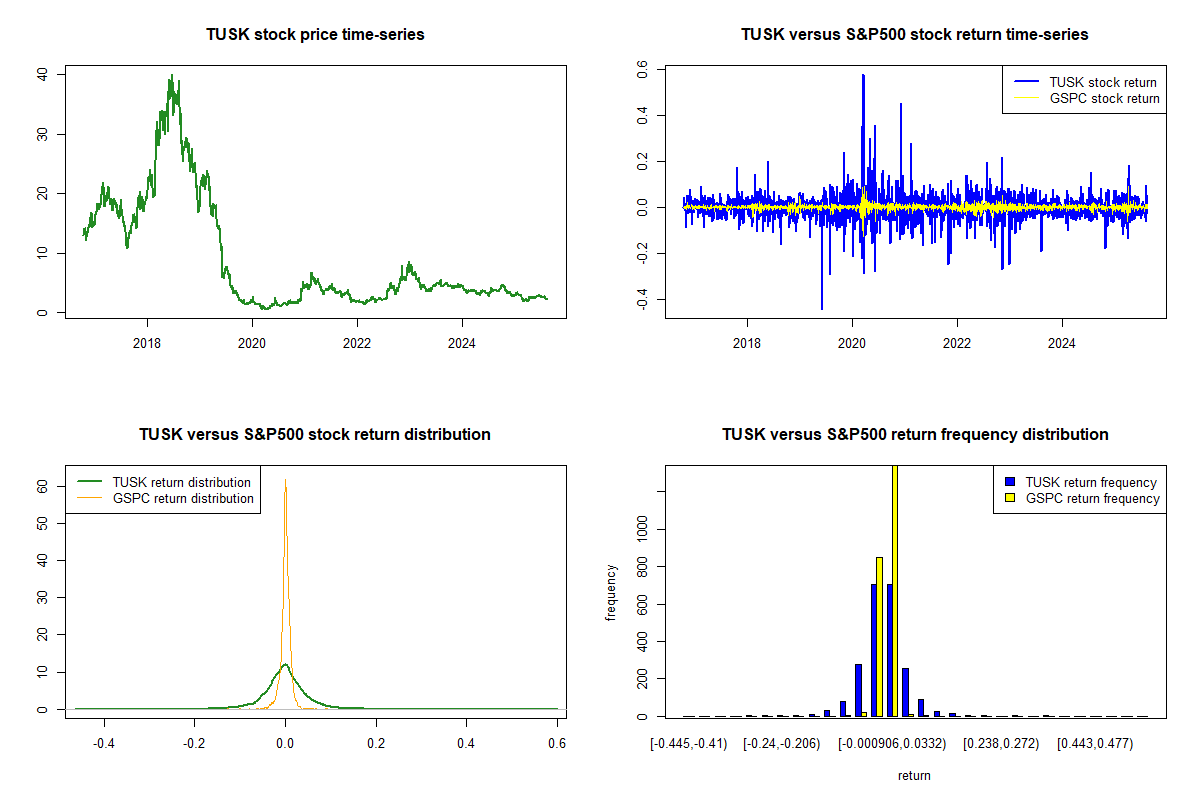Click the blue line marker beside TUSK stock return
This screenshot has width=1200, height=800.
1025,82
